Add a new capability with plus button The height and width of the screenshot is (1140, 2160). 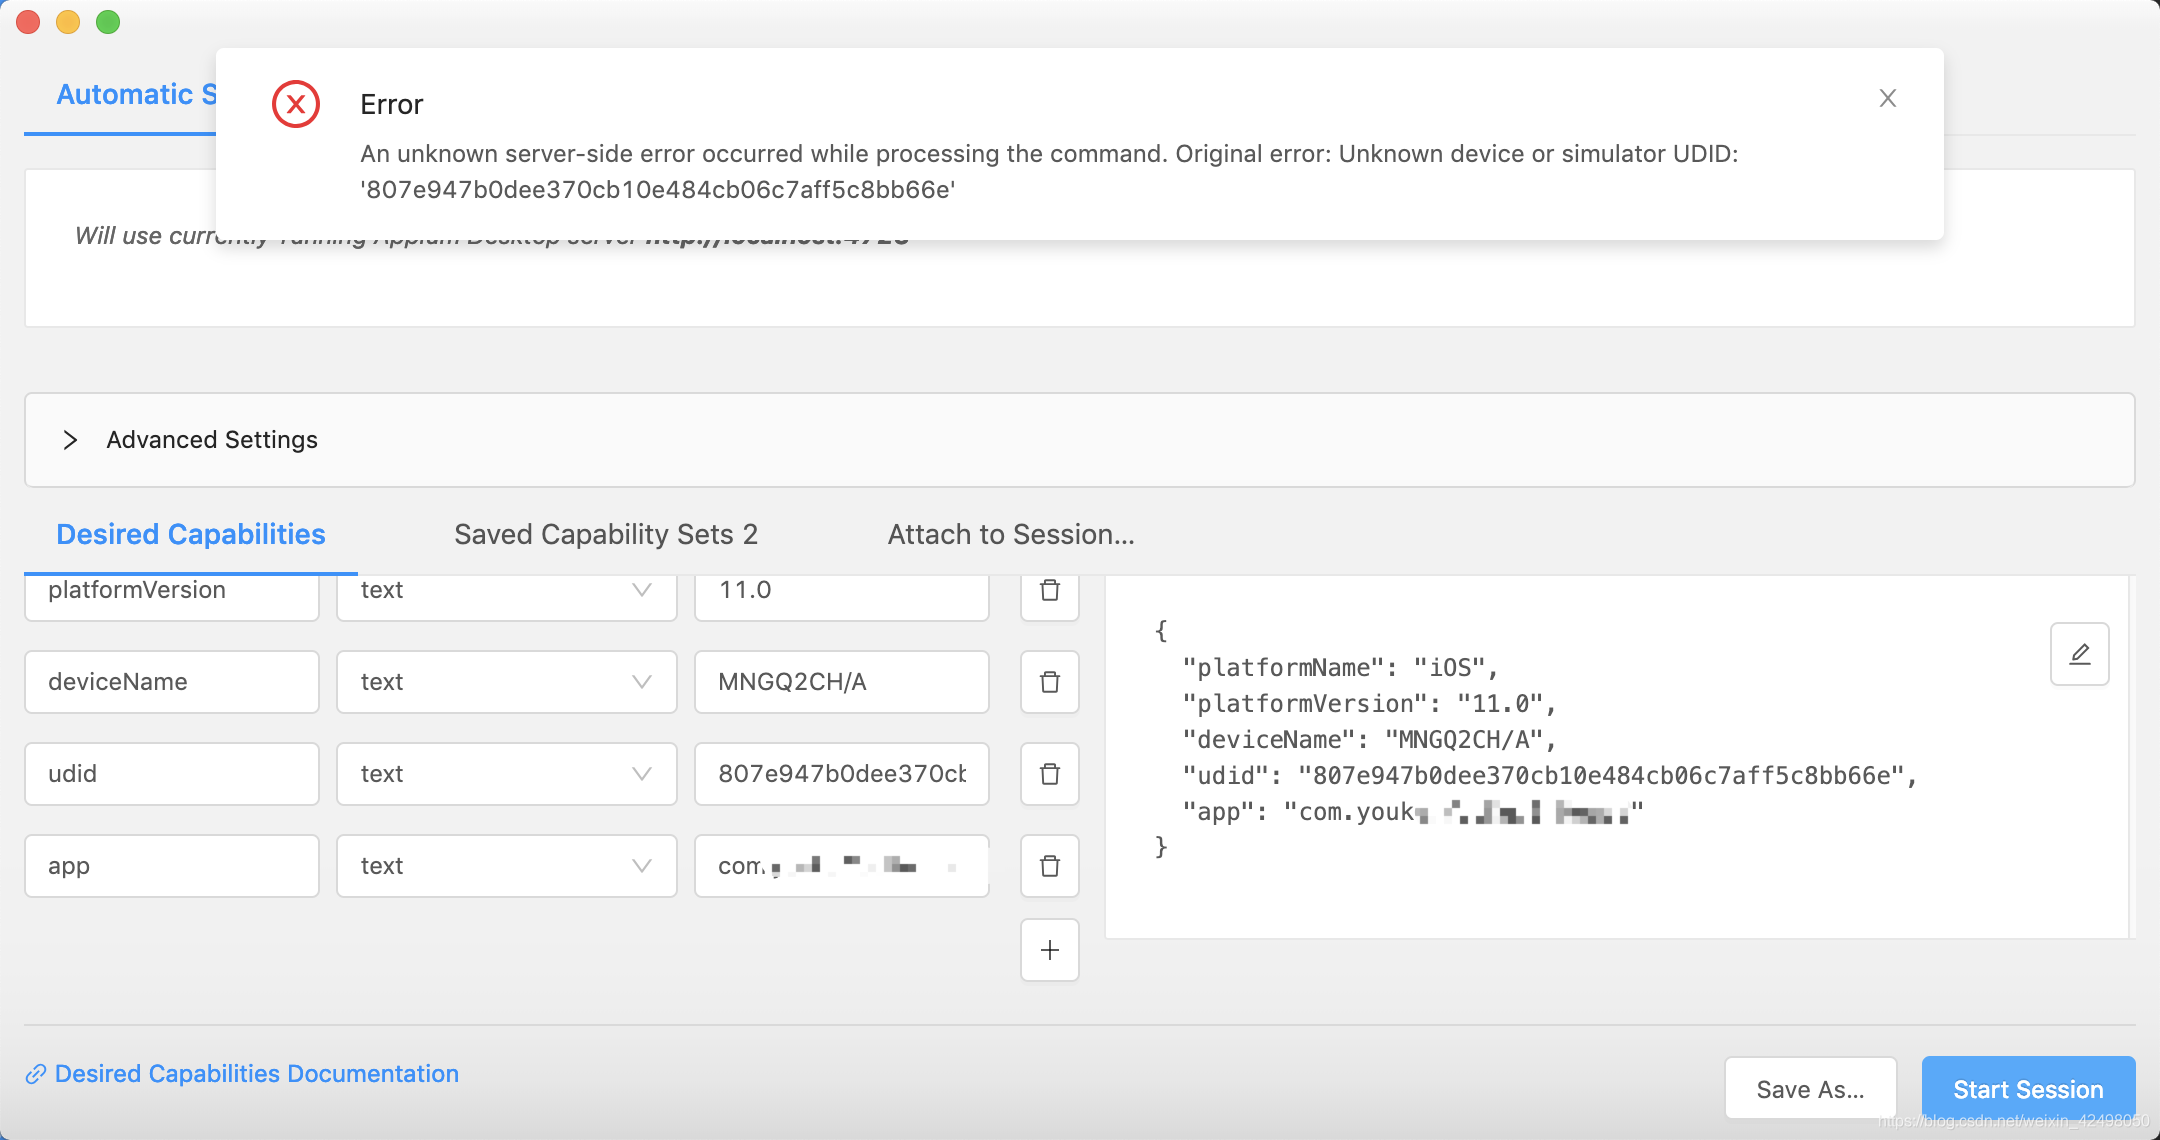(1049, 950)
